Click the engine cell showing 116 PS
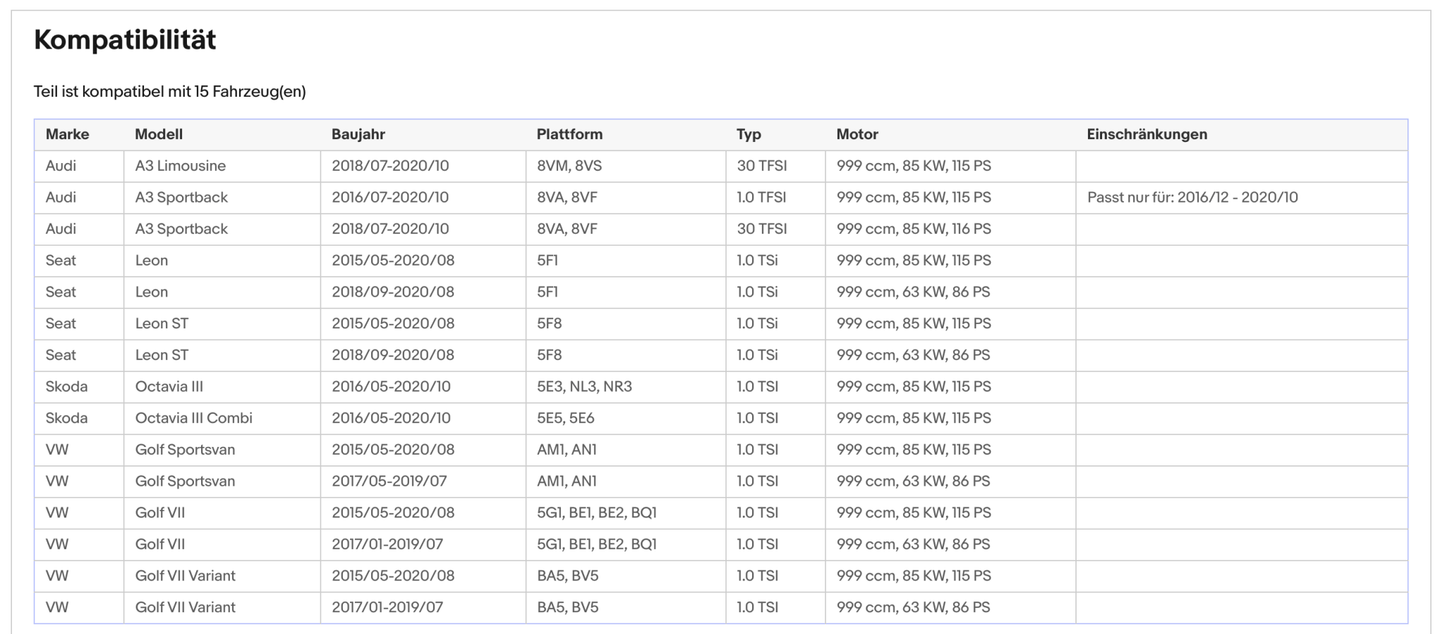1445x634 pixels. coord(913,229)
